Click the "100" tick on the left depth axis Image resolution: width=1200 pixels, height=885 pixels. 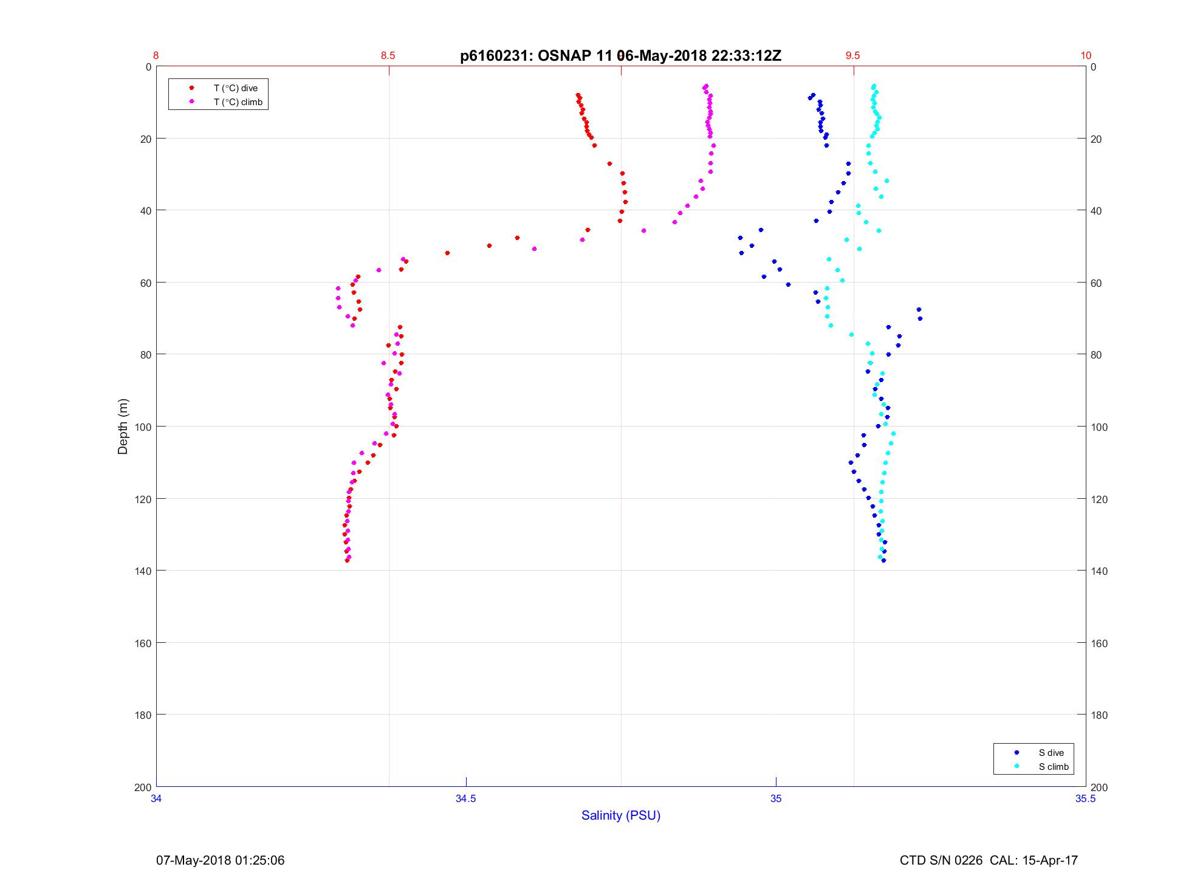click(142, 427)
